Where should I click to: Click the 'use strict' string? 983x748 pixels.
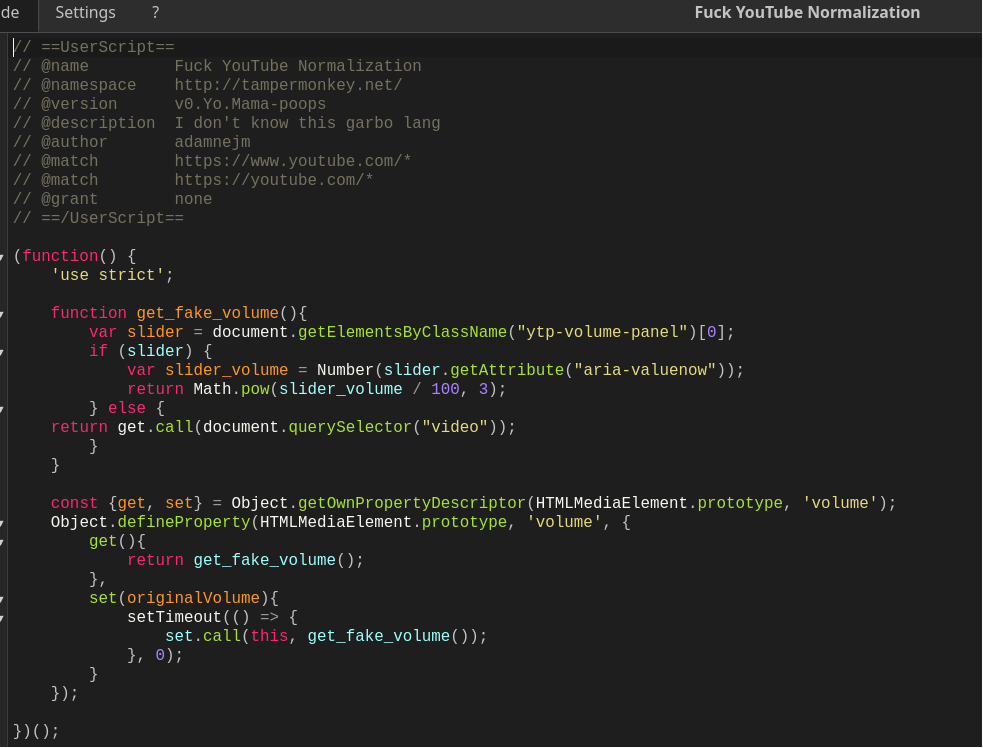click(x=108, y=275)
